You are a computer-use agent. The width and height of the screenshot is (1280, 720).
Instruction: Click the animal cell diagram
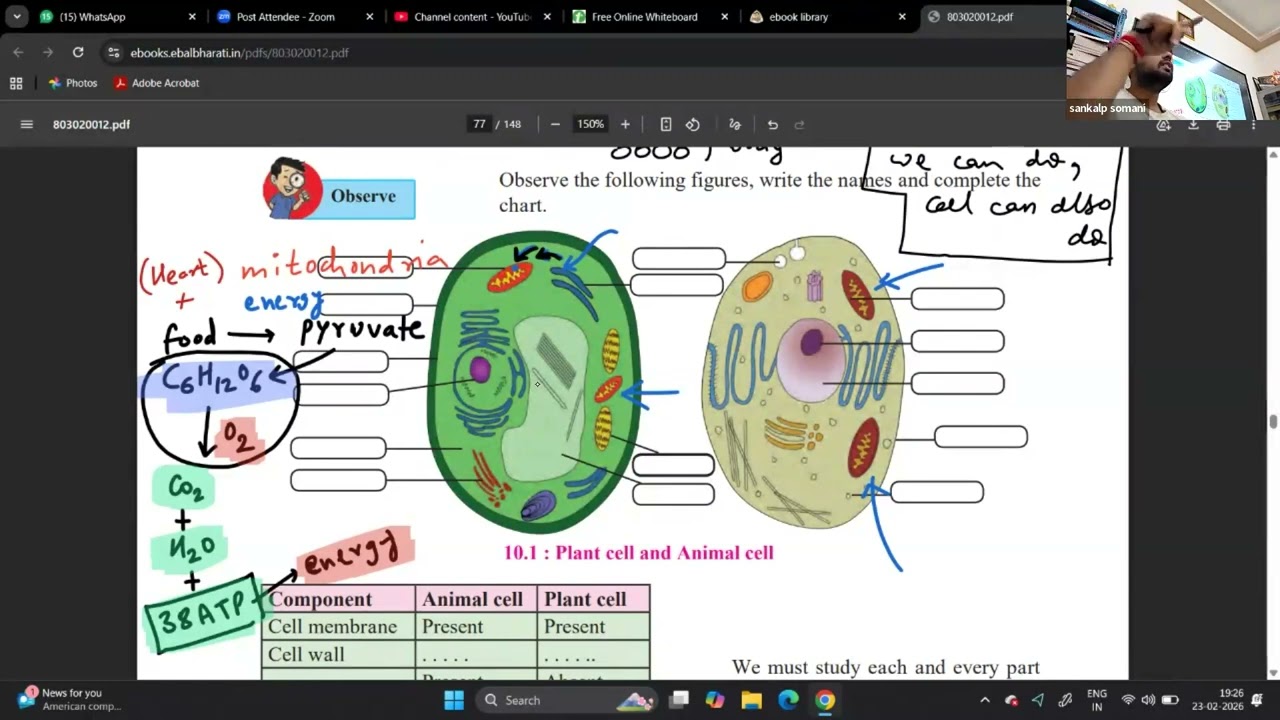803,382
